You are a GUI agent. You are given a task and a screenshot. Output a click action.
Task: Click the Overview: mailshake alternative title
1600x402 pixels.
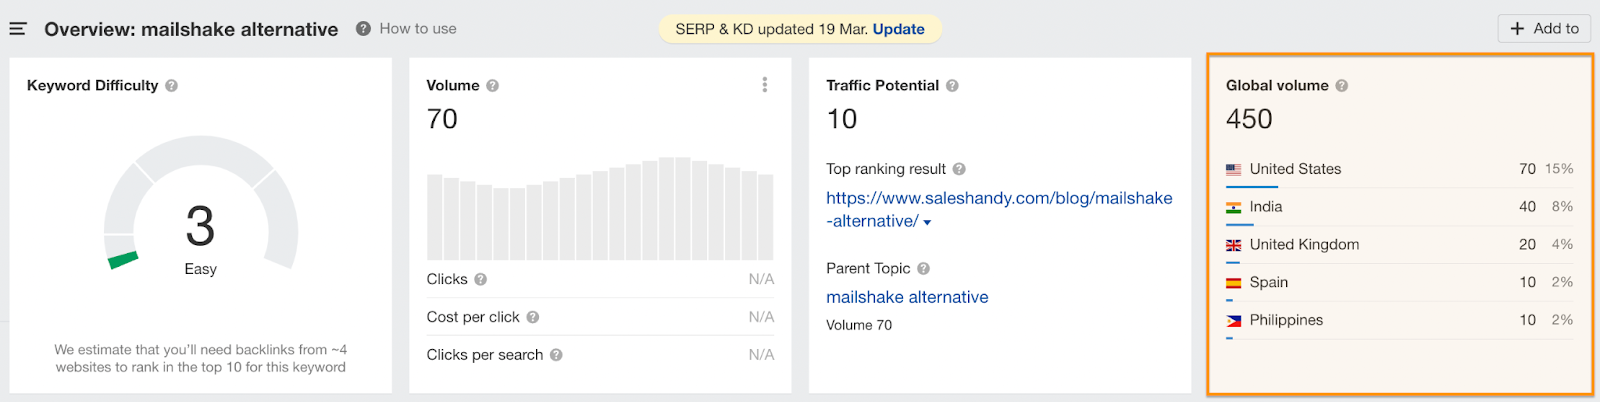pos(191,29)
